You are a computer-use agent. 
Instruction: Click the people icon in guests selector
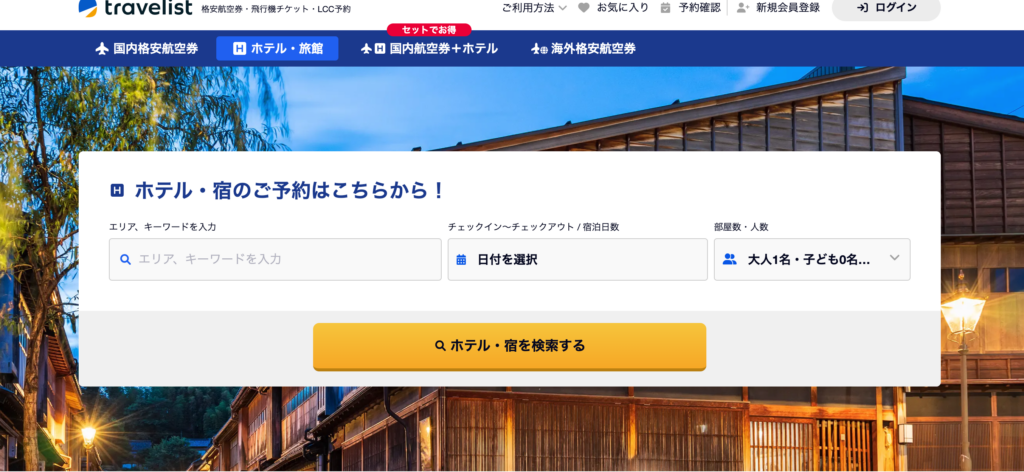729,259
